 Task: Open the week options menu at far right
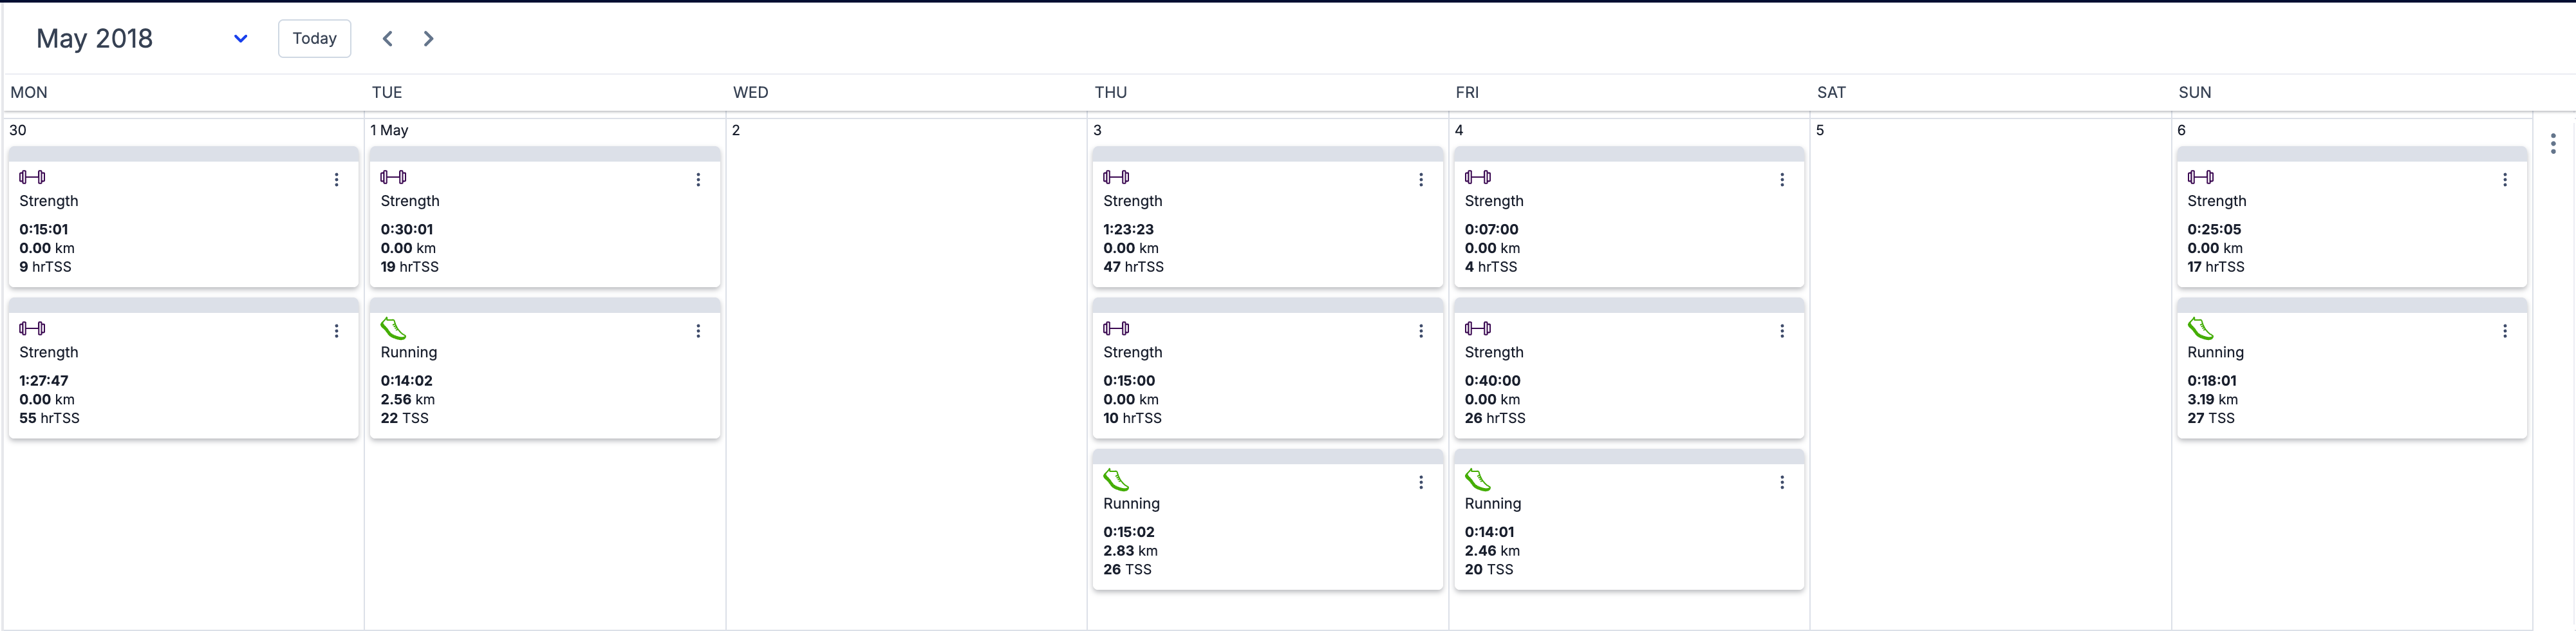click(x=2553, y=144)
